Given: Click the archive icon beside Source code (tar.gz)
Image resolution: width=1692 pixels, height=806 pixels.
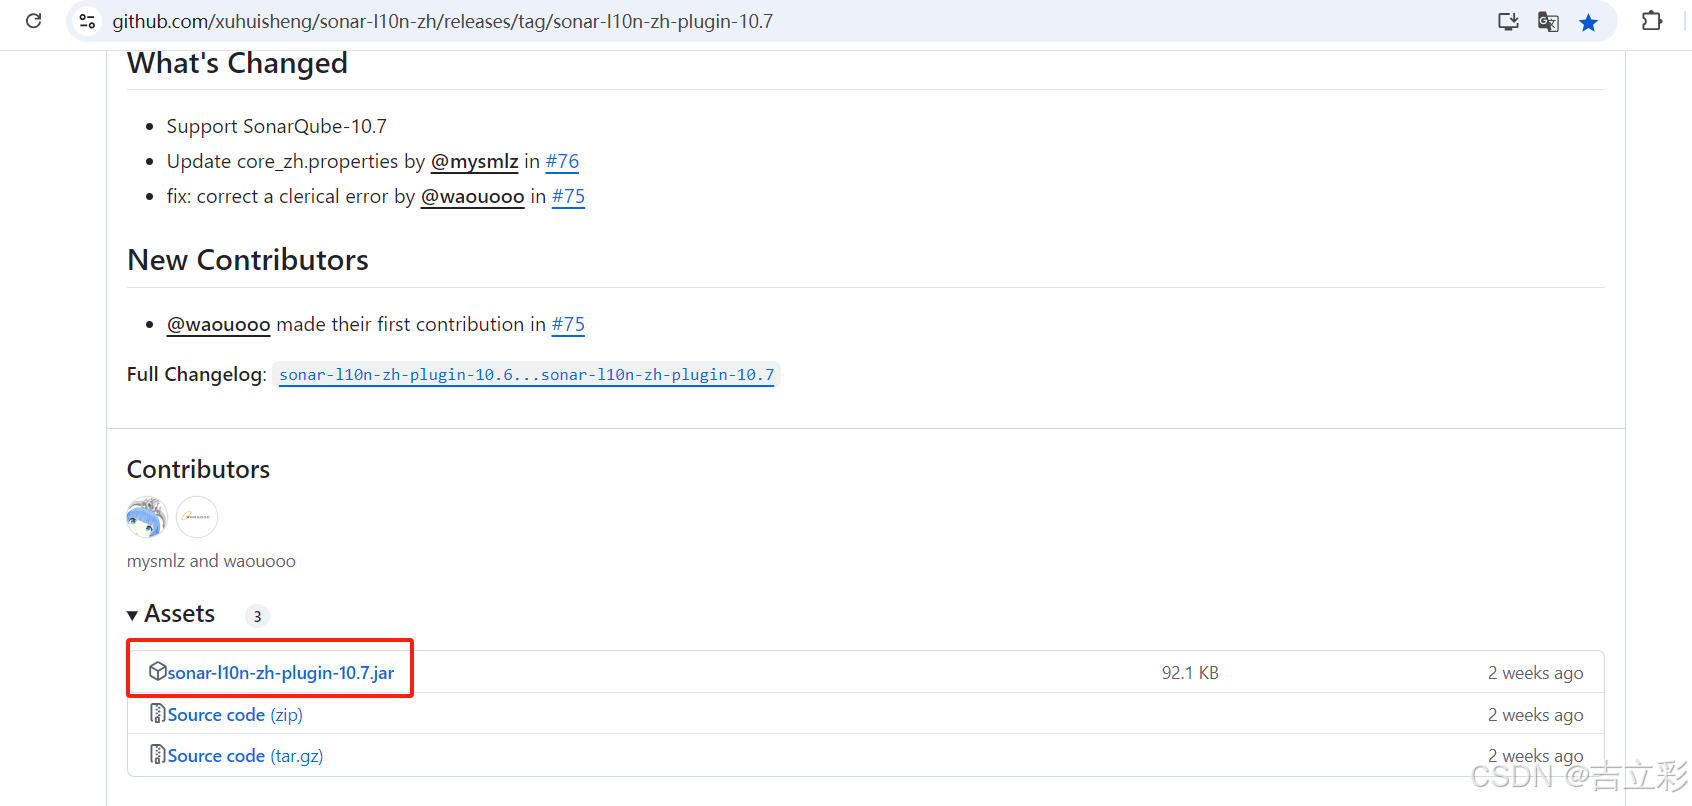Looking at the screenshot, I should coord(157,754).
